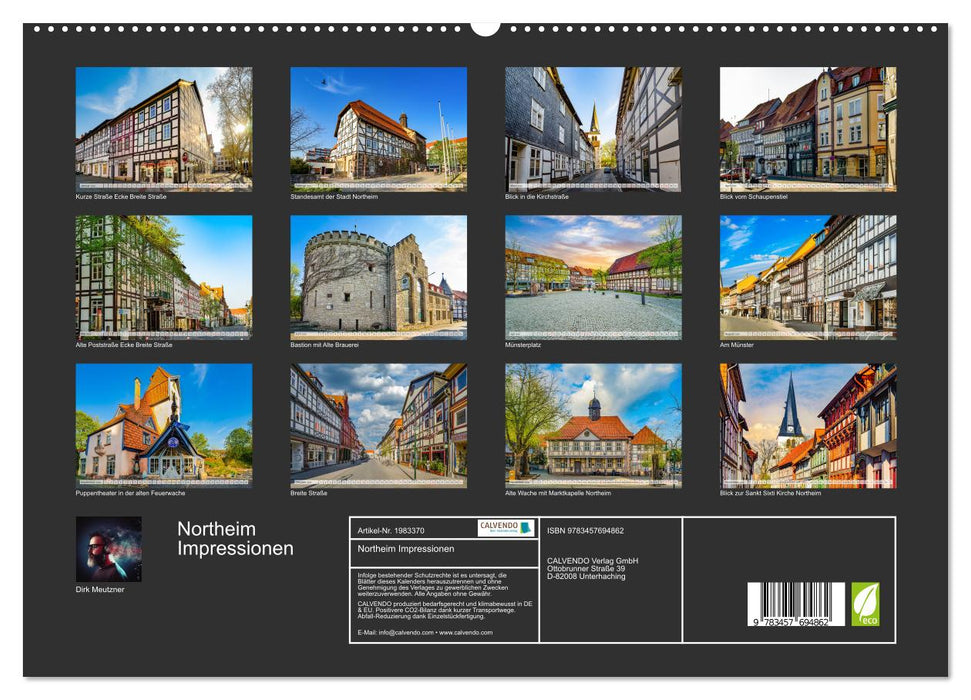Select the Artikel-Nr. 1983370 field
This screenshot has width=971, height=700.
(390, 530)
